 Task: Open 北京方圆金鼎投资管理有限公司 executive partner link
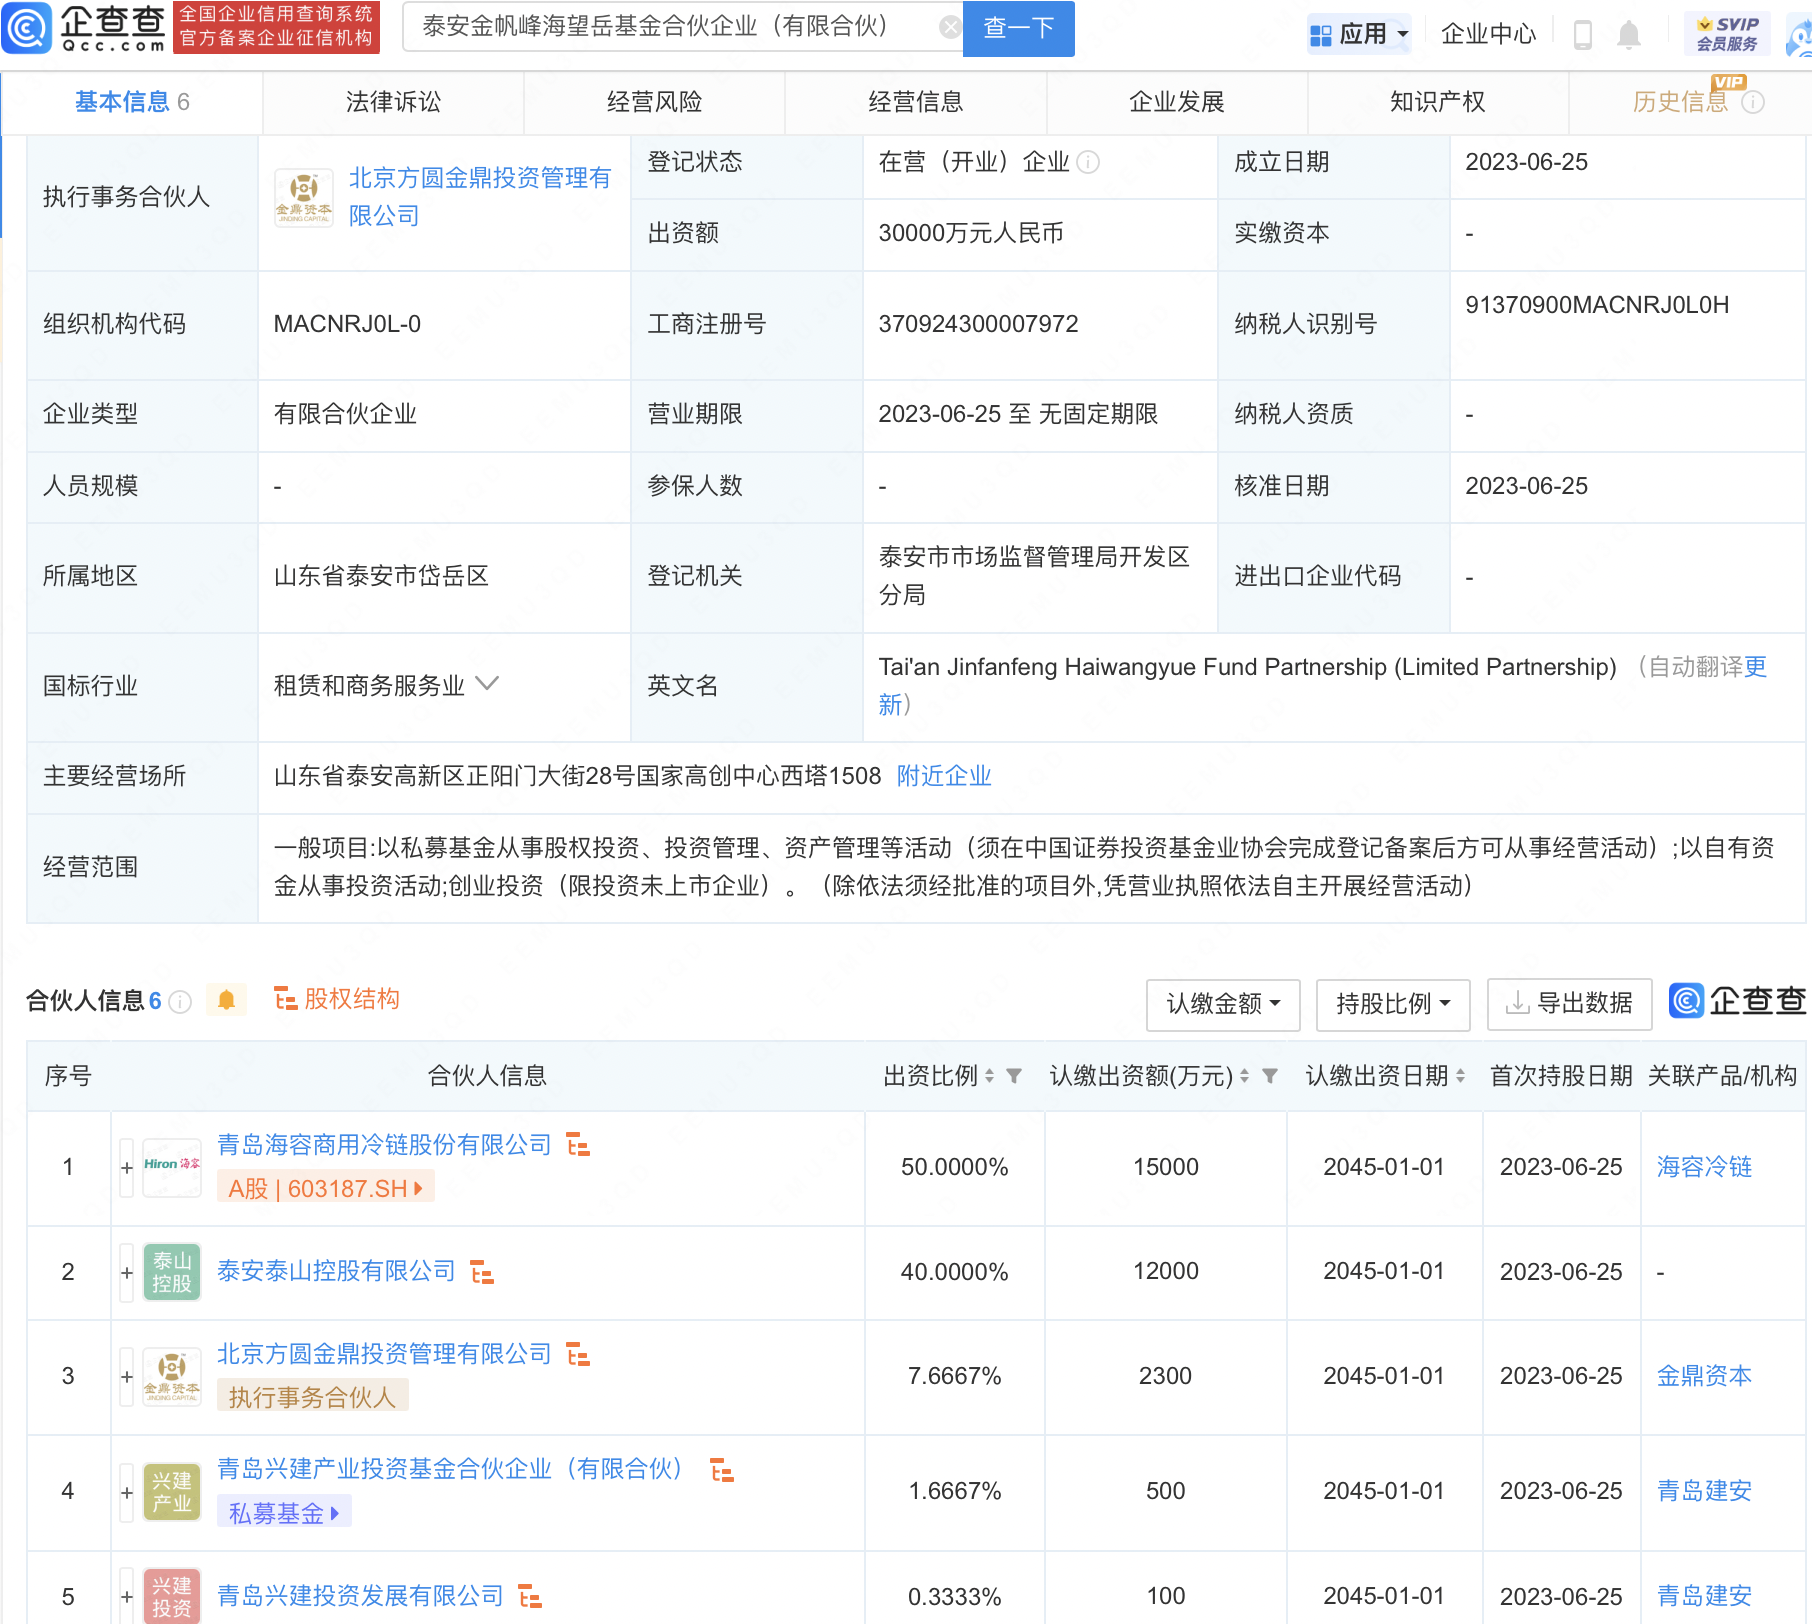480,196
